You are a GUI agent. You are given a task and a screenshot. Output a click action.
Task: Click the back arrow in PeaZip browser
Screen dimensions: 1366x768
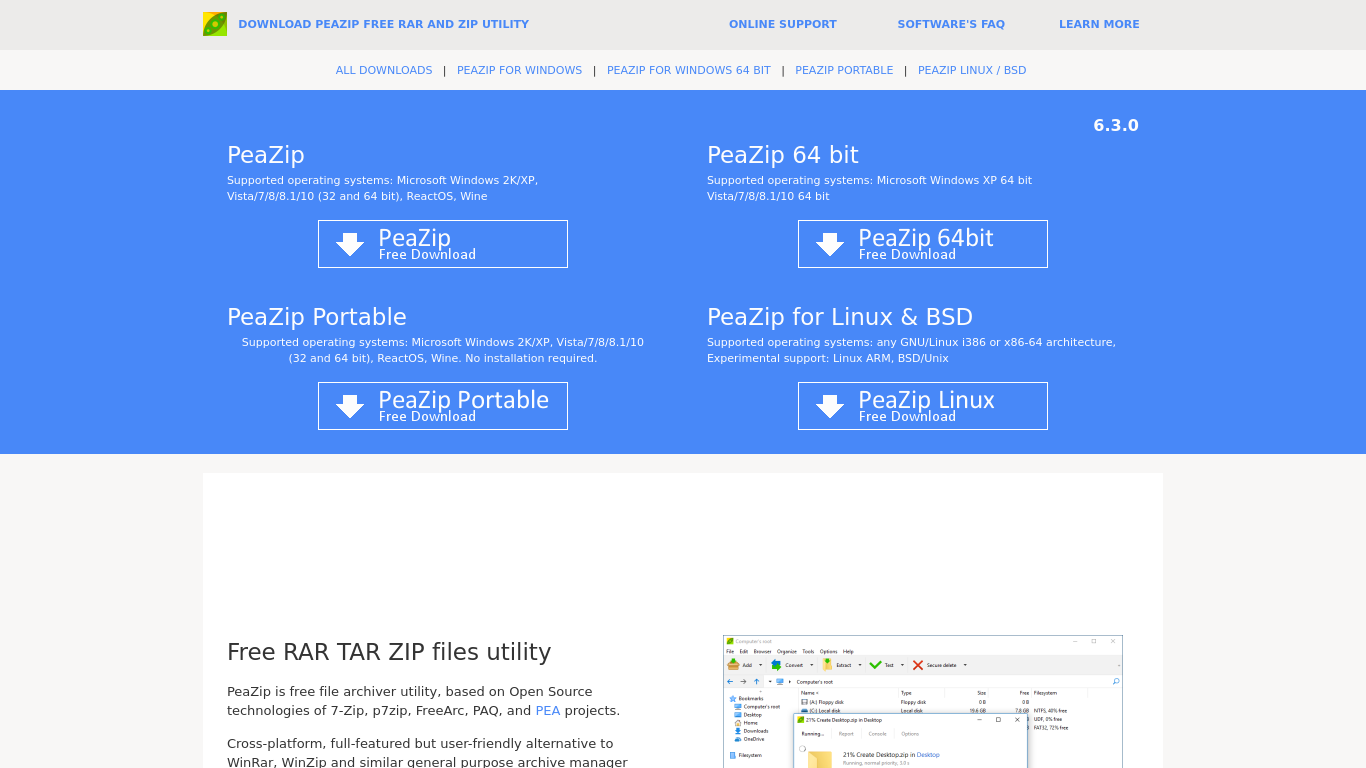[x=729, y=681]
